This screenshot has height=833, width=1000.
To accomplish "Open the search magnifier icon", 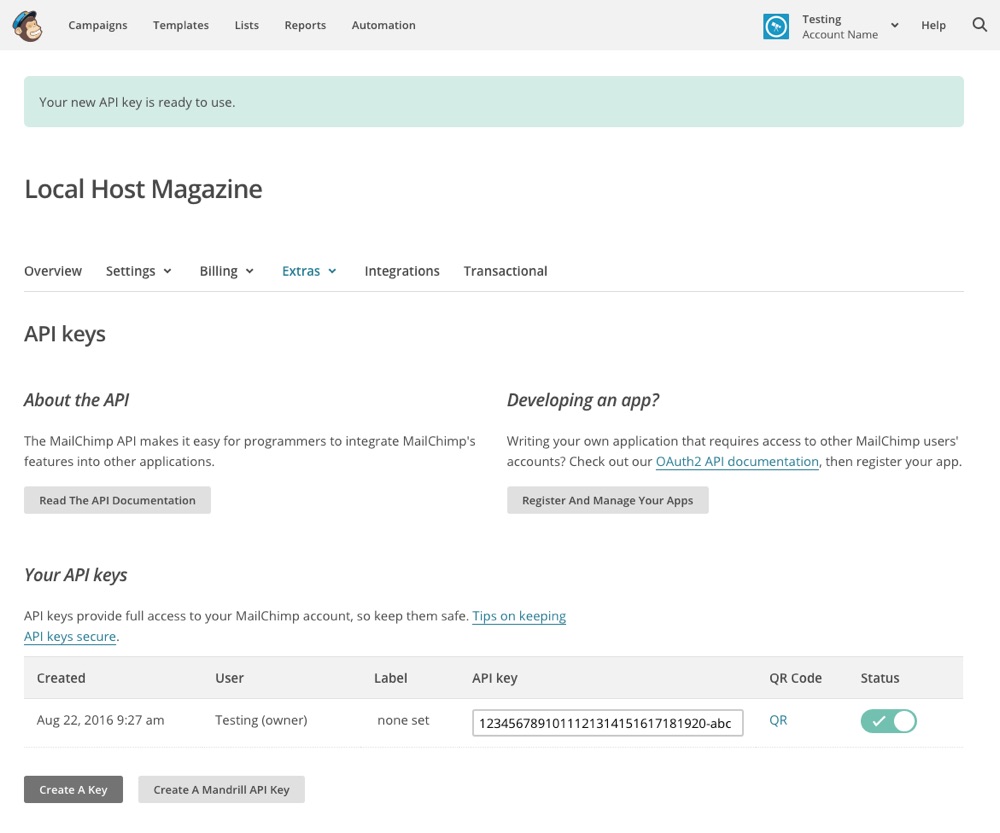I will [x=980, y=25].
